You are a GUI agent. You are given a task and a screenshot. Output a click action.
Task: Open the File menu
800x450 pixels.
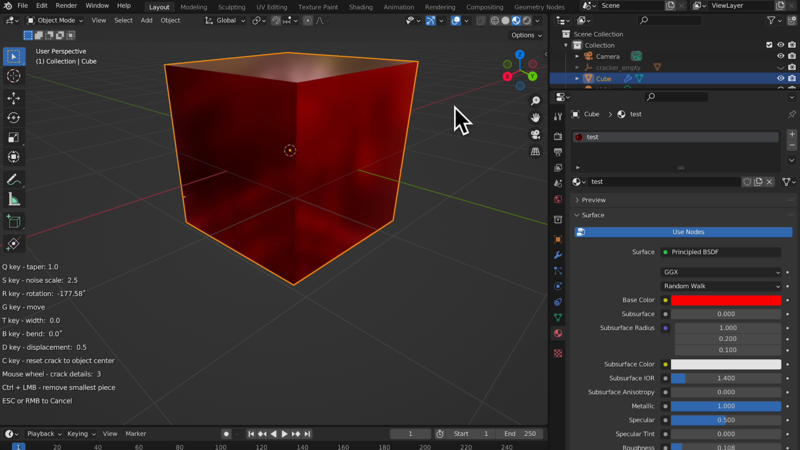tap(22, 6)
